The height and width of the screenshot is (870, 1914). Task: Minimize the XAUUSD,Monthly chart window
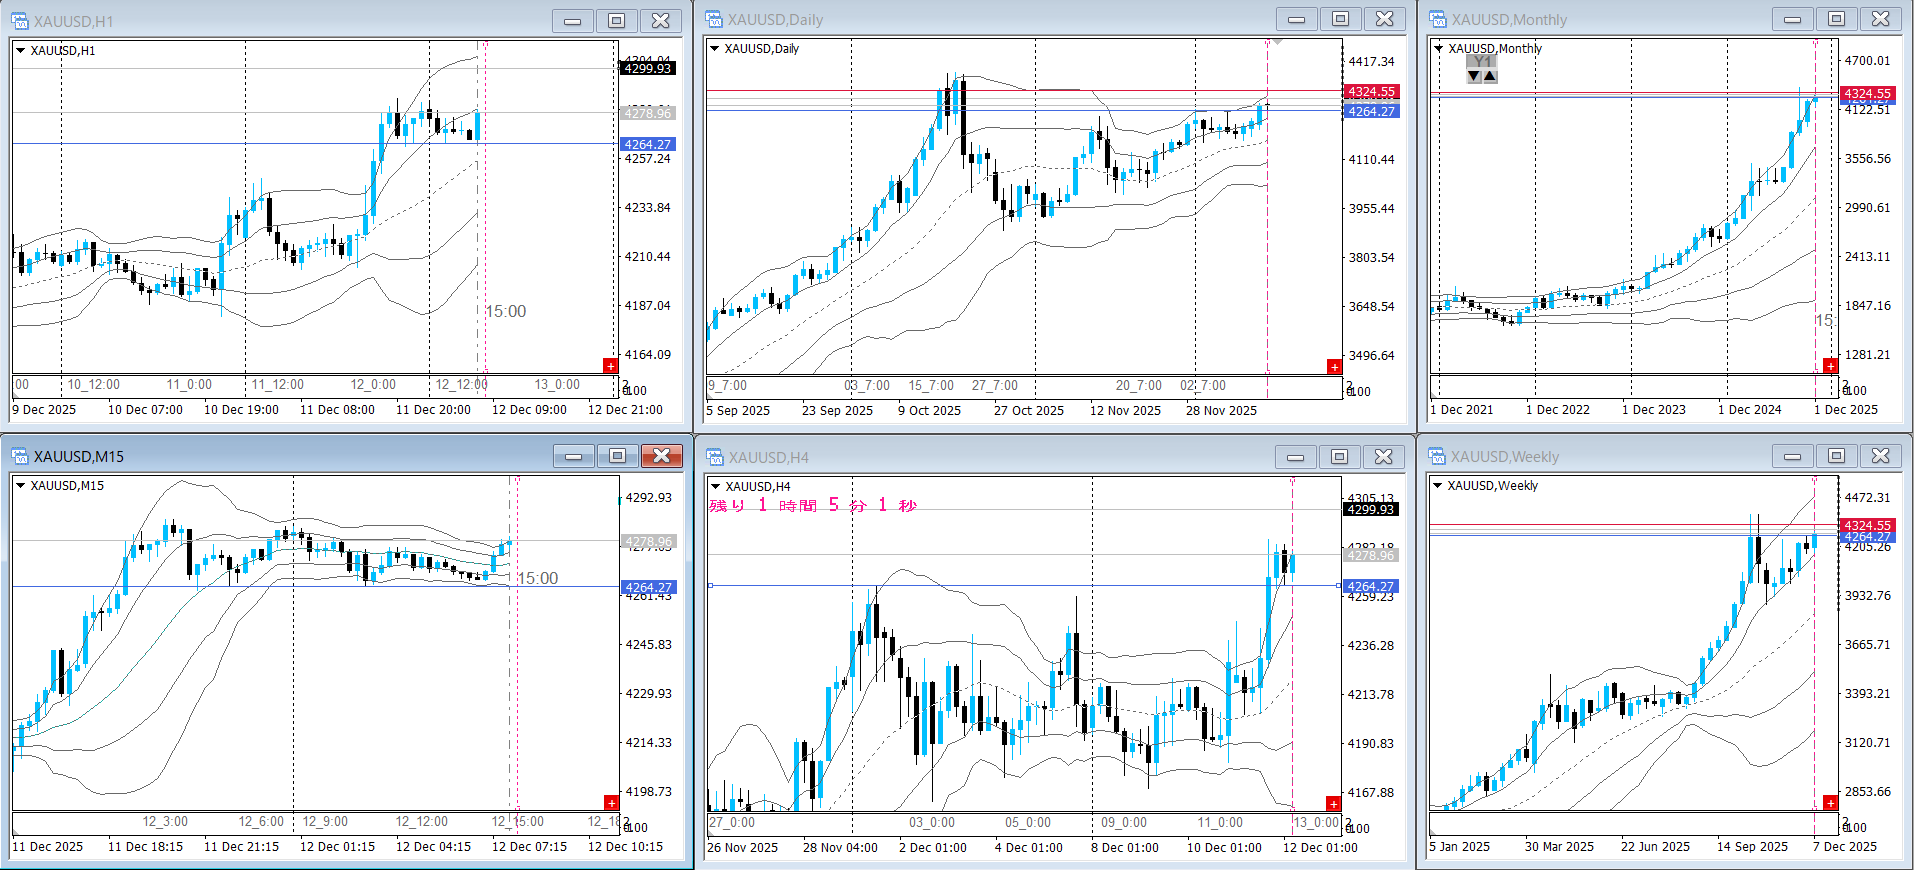pyautogui.click(x=1792, y=19)
